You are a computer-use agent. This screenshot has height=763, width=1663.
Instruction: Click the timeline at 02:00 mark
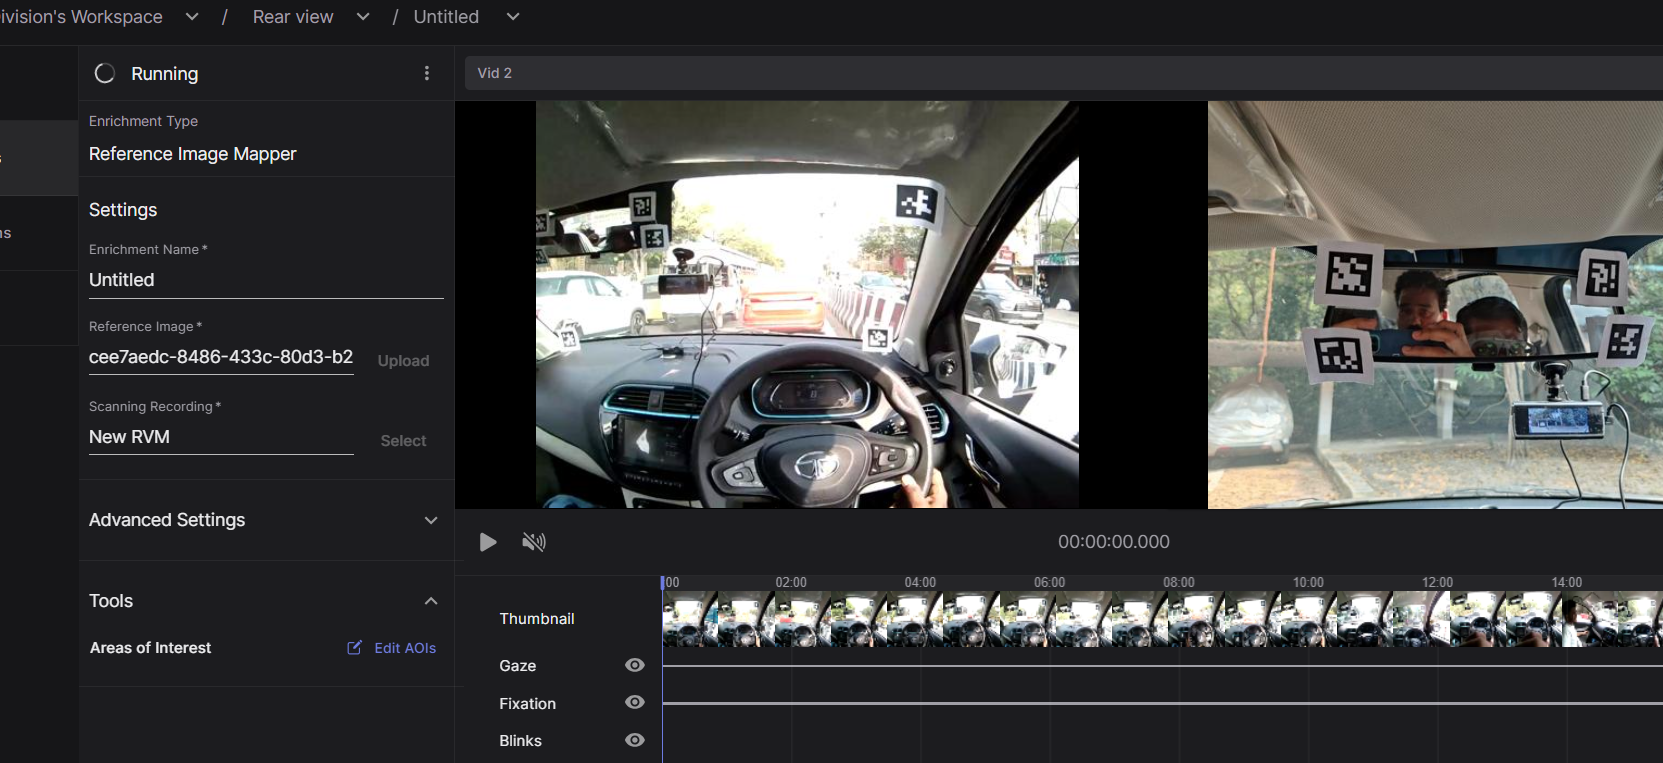(x=791, y=582)
